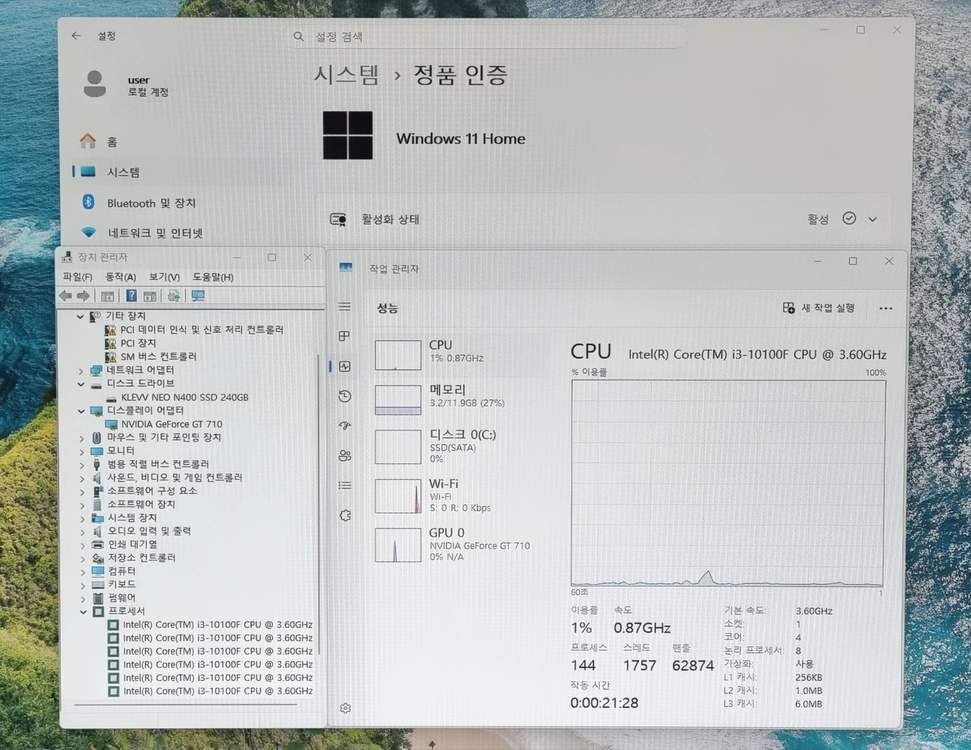Screen dimensions: 971x750
Task: Select first i3-10100F processor entry
Action: (x=217, y=625)
